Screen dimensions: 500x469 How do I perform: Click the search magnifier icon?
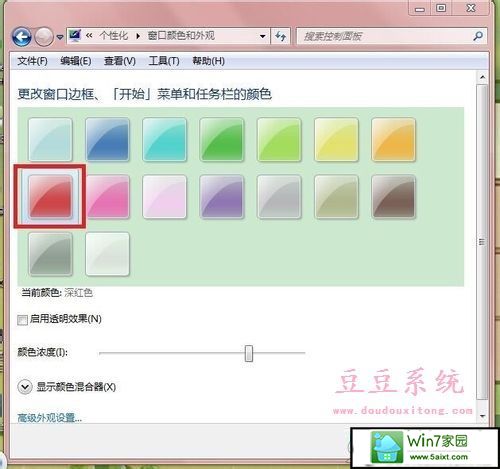tap(477, 36)
